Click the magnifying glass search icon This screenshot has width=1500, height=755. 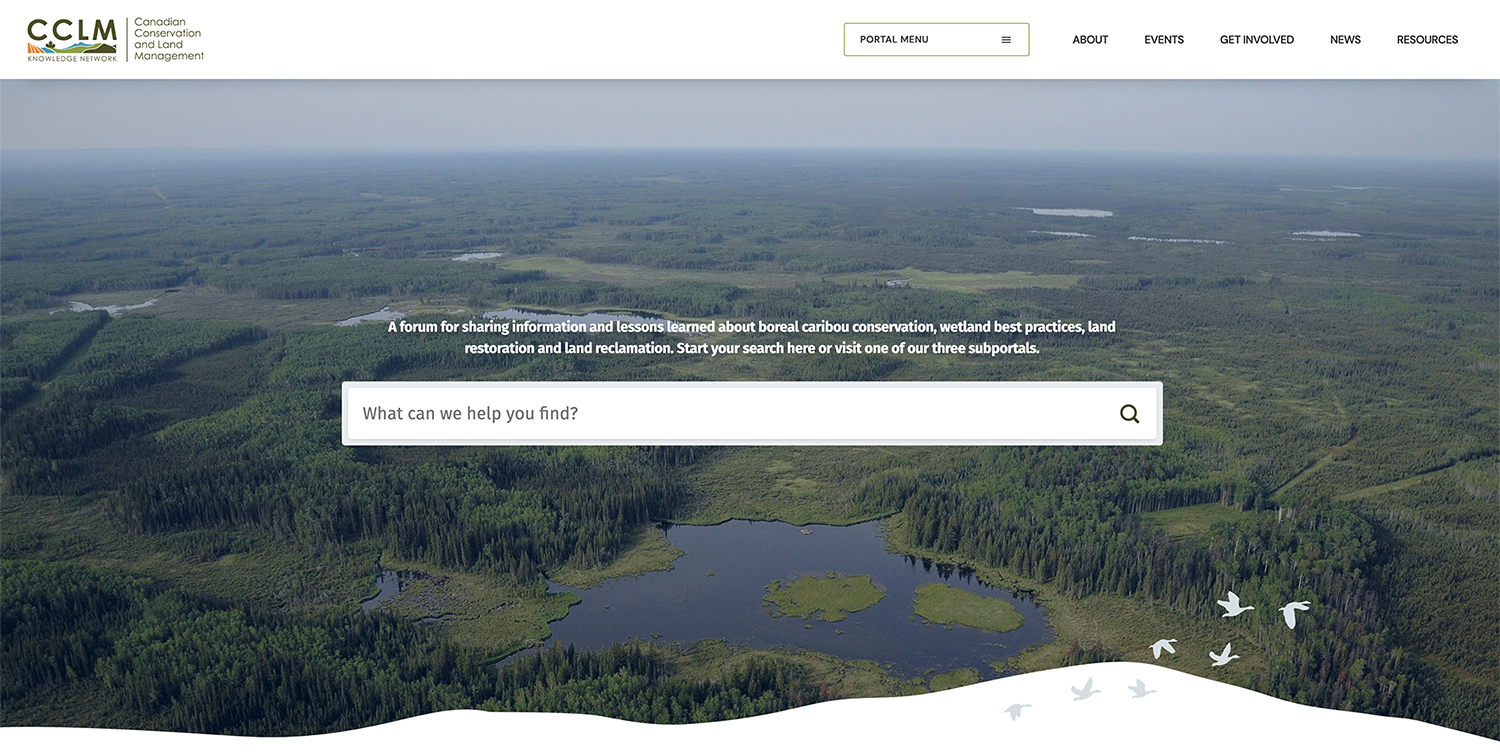click(x=1129, y=414)
